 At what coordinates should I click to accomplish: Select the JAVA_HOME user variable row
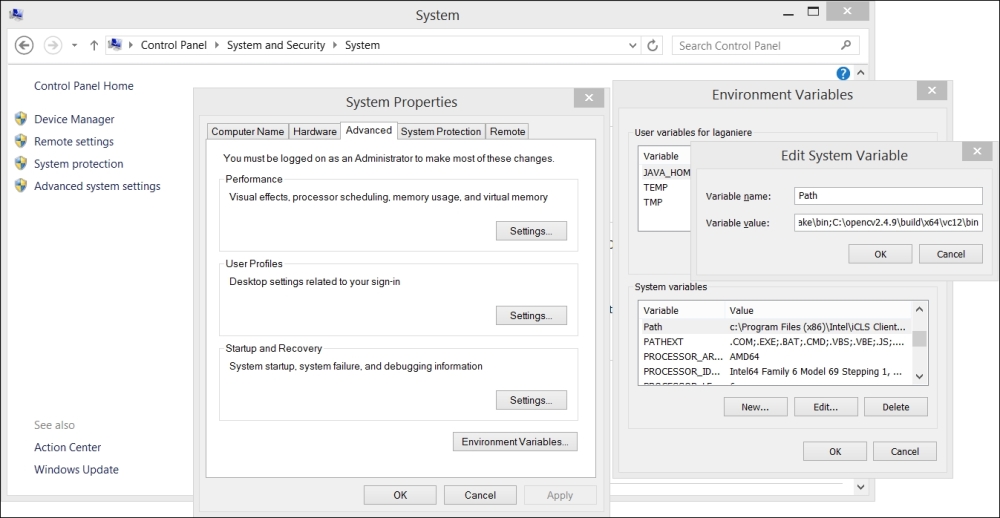click(x=665, y=172)
